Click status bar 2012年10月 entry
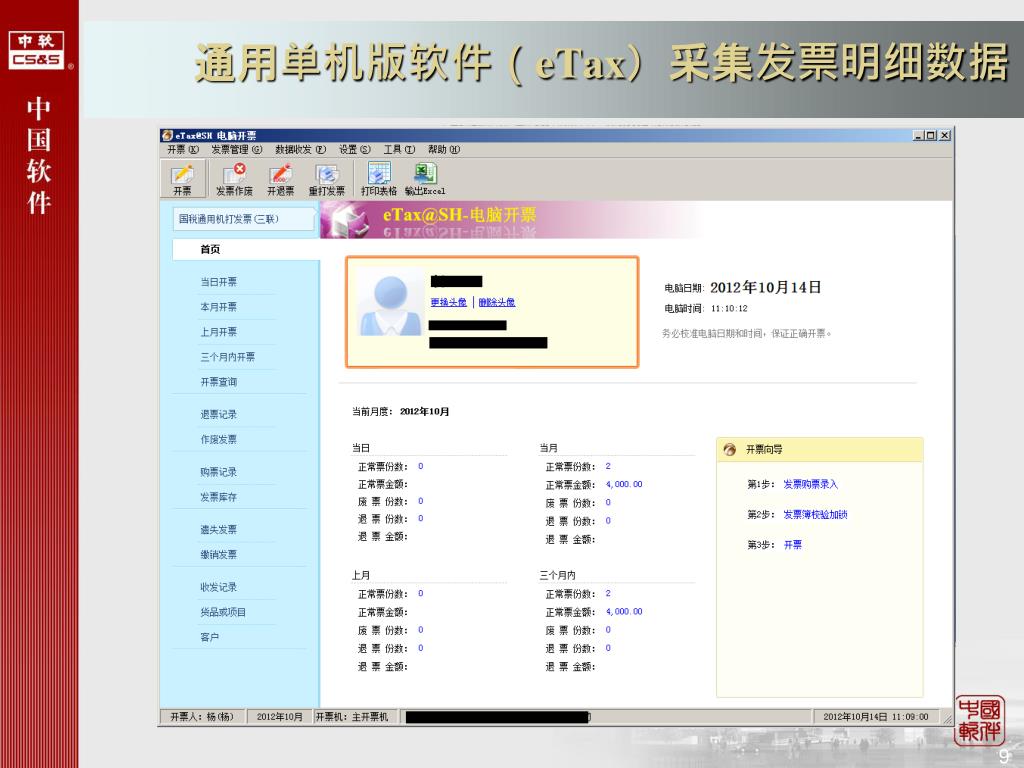 [x=280, y=716]
